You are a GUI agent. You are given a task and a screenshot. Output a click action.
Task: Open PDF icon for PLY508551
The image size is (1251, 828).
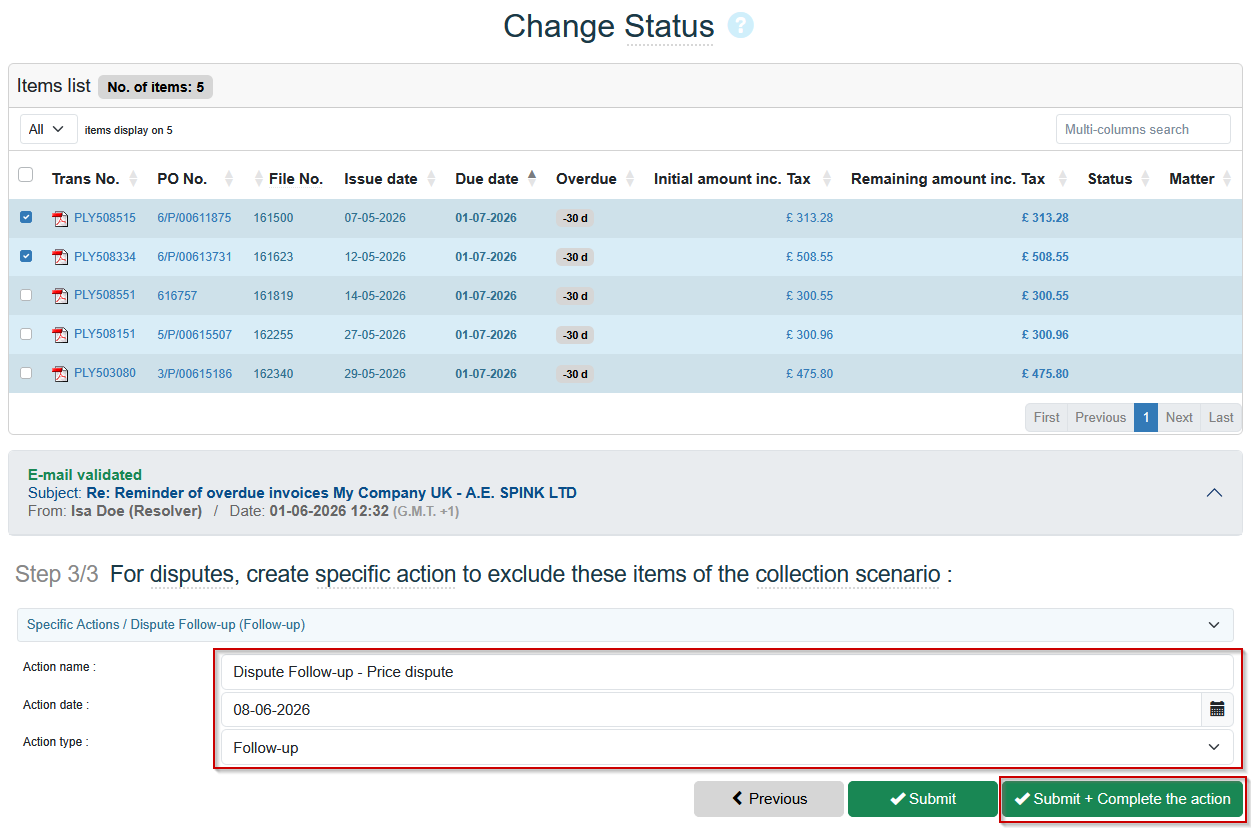click(x=60, y=296)
